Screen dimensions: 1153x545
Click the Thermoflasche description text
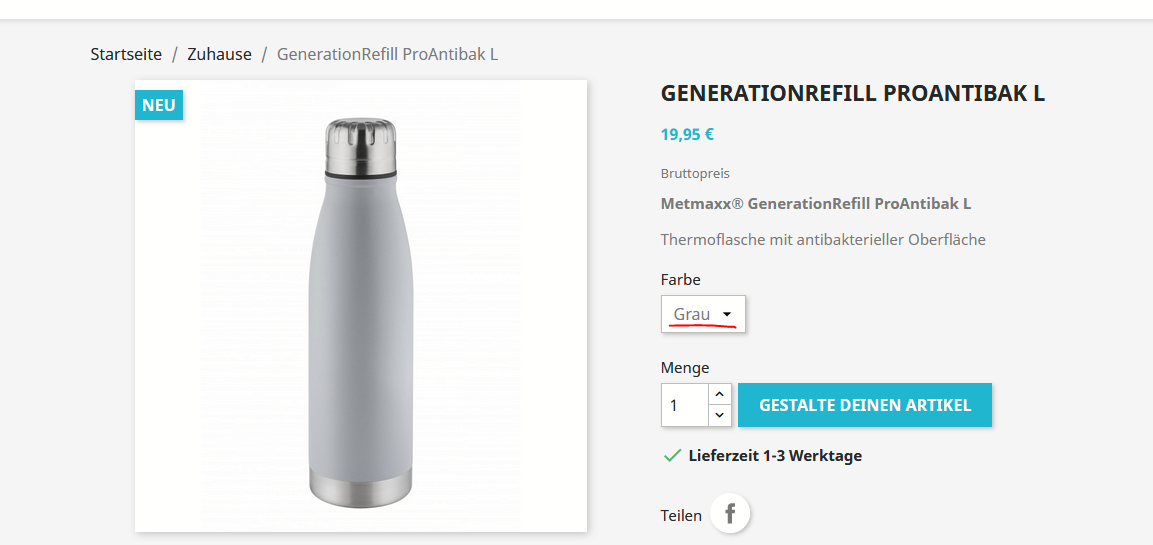coord(823,239)
